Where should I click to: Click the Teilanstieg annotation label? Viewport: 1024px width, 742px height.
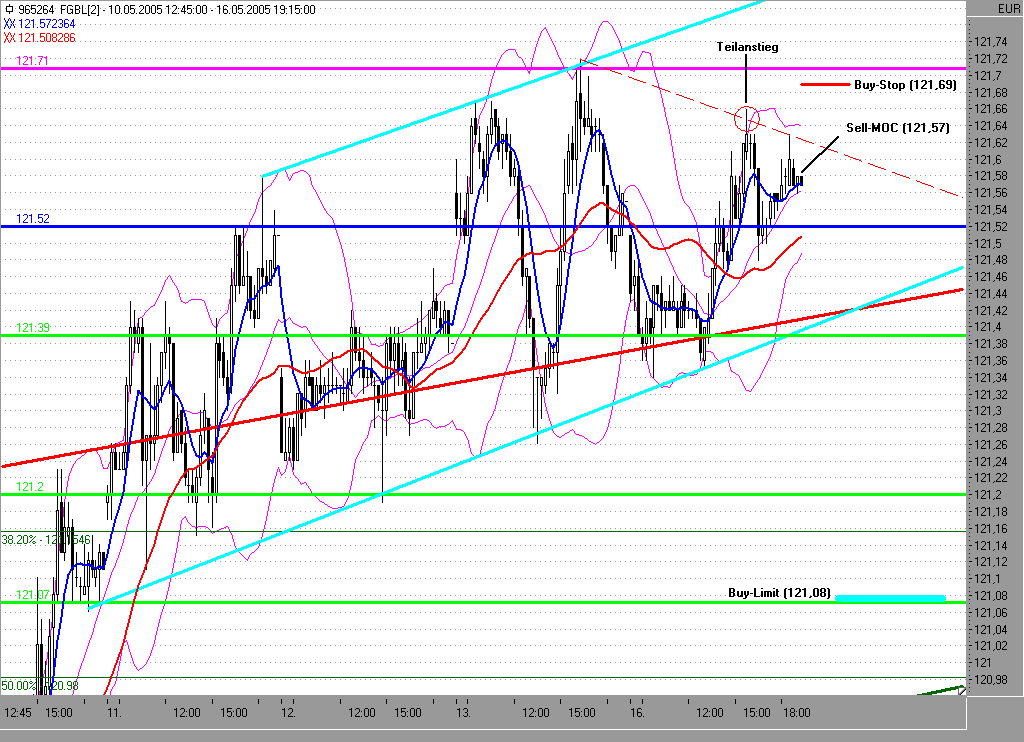[x=747, y=47]
